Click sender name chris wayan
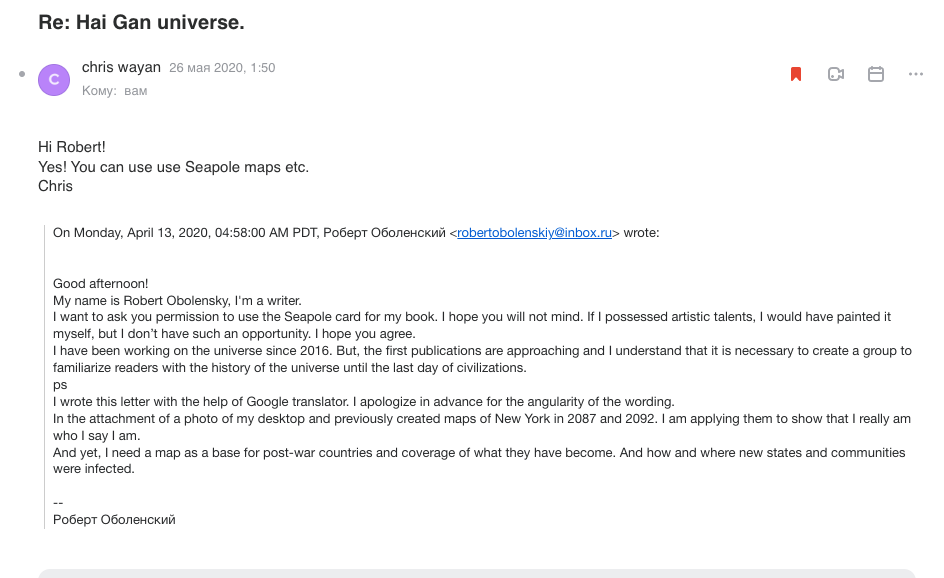 [121, 67]
